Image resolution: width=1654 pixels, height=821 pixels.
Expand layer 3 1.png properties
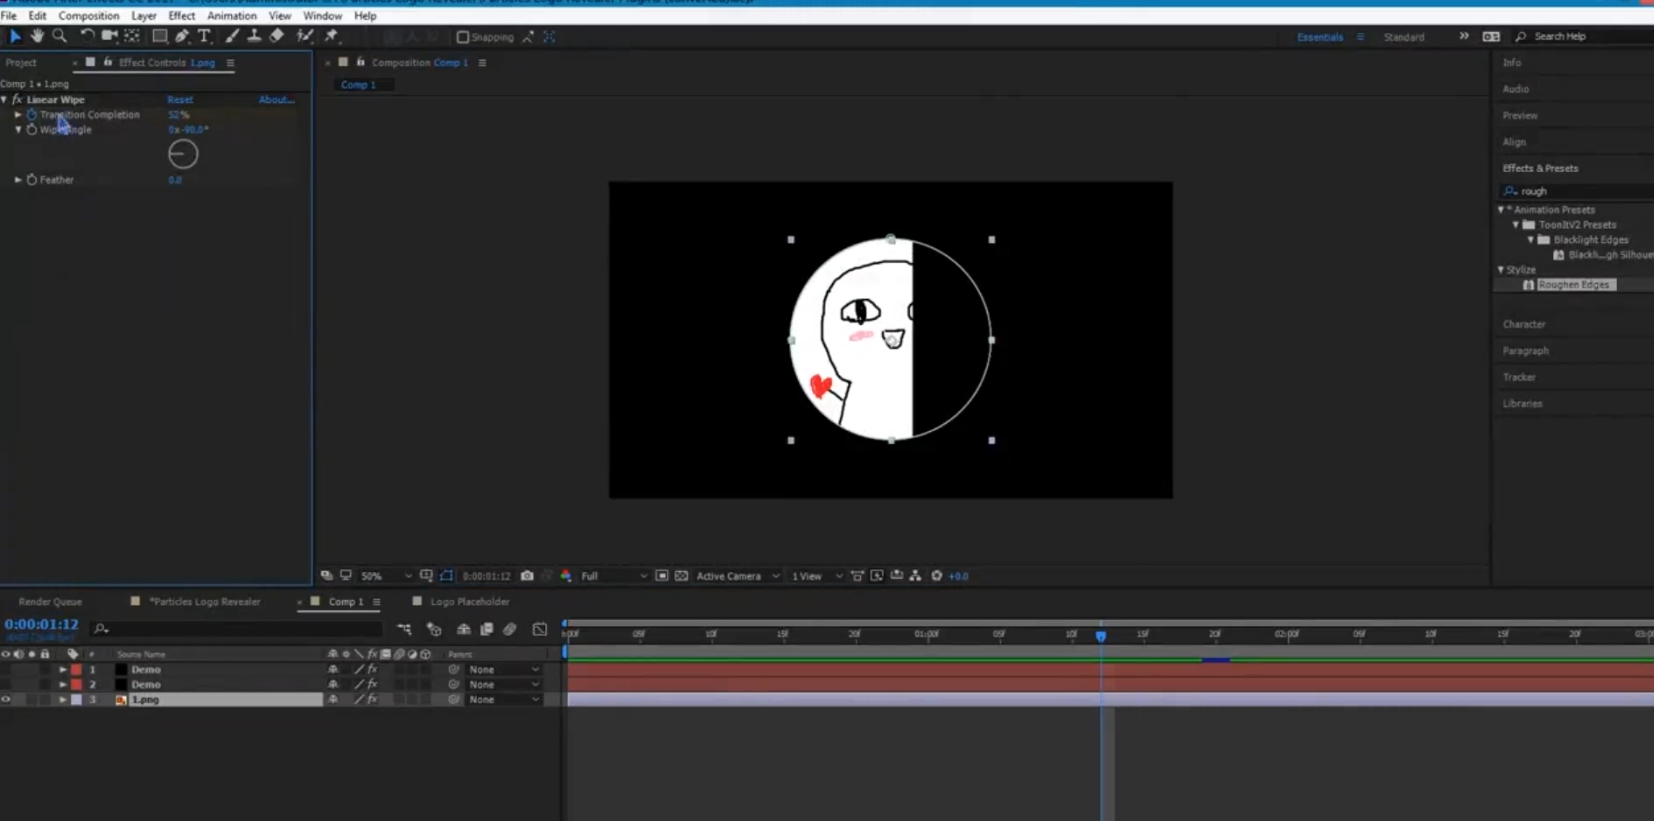click(x=63, y=700)
